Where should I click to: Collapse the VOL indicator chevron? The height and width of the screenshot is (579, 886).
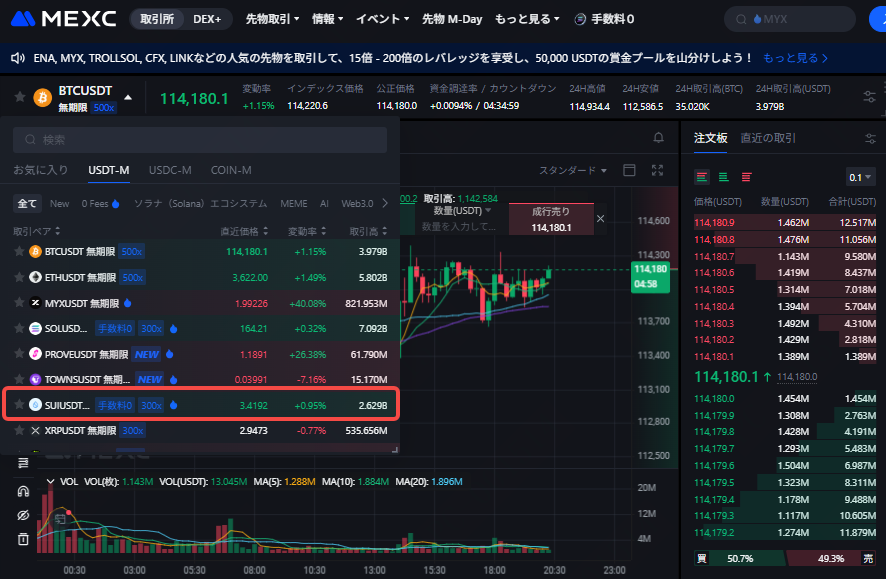click(51, 482)
